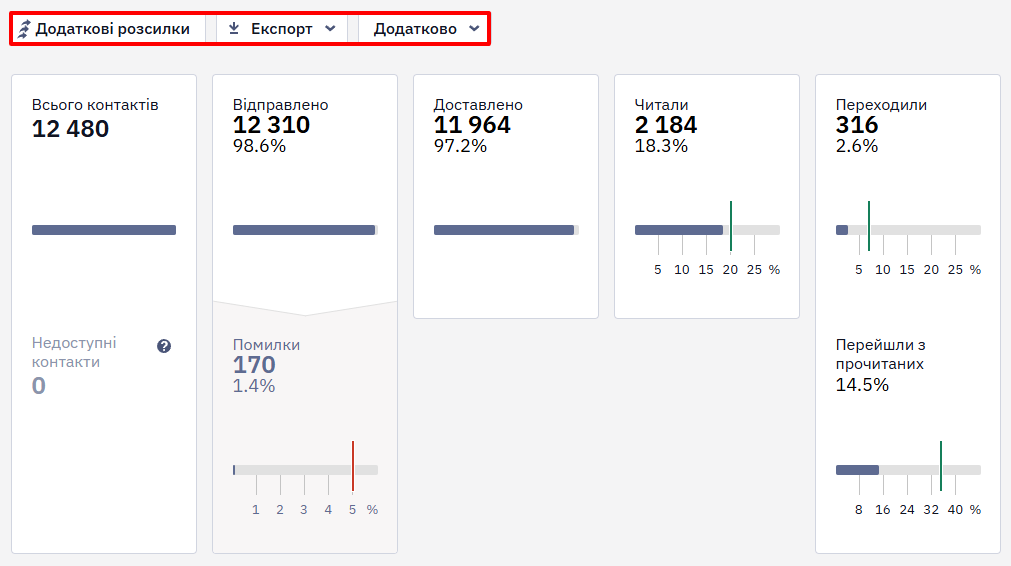Click the Додаткові розсилки arrows icon

[x=24, y=29]
